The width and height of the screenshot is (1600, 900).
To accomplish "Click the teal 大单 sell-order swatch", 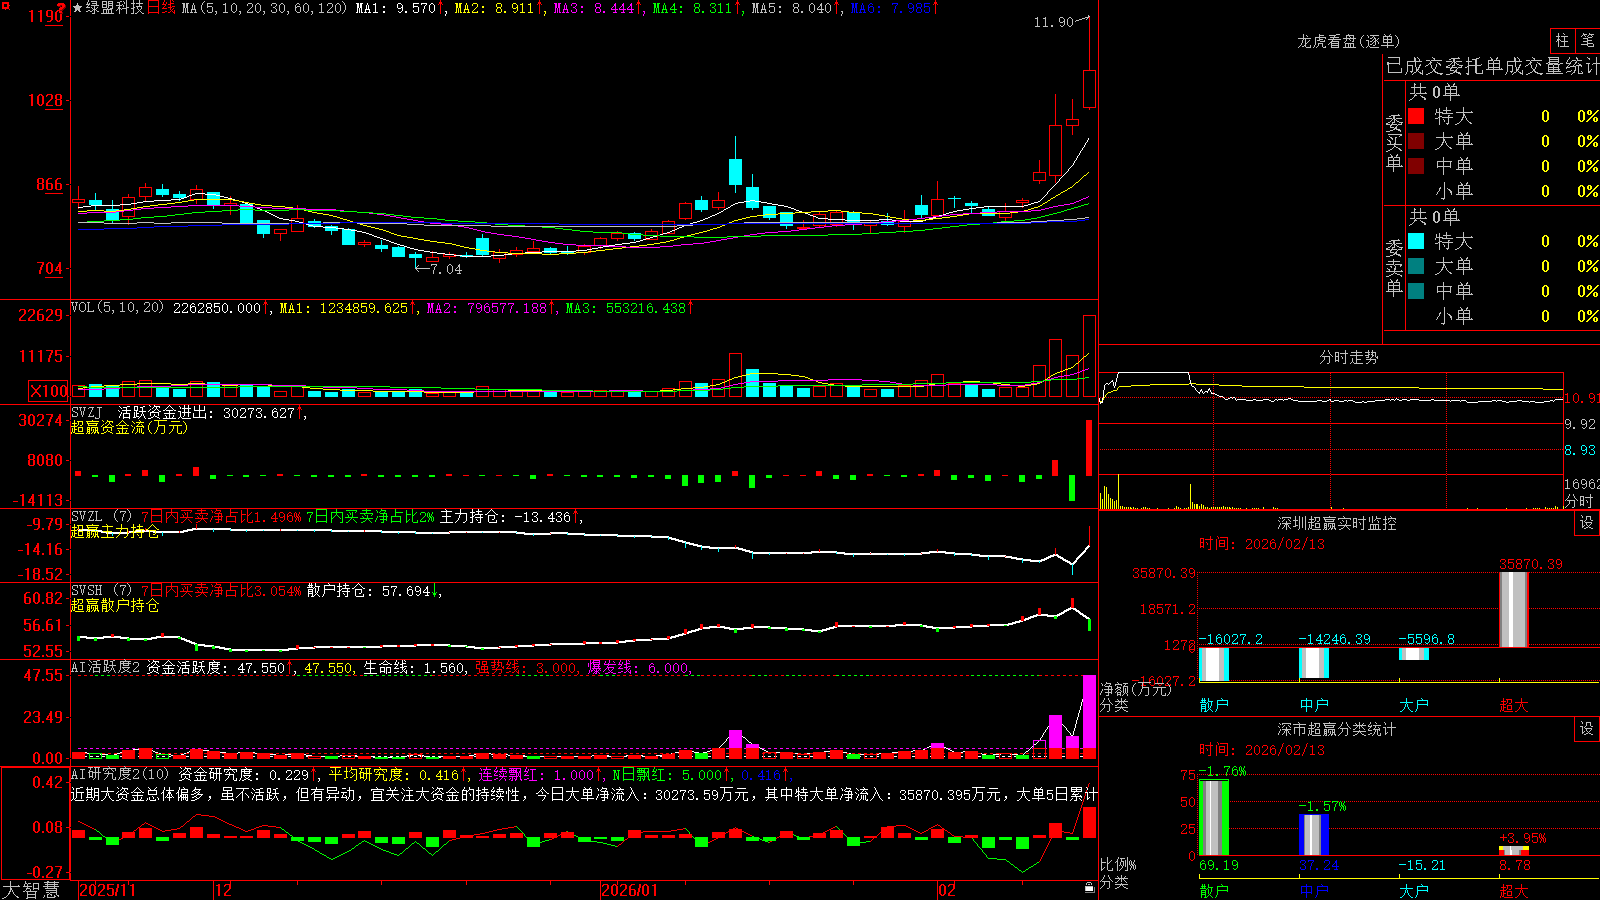I will pyautogui.click(x=1416, y=266).
